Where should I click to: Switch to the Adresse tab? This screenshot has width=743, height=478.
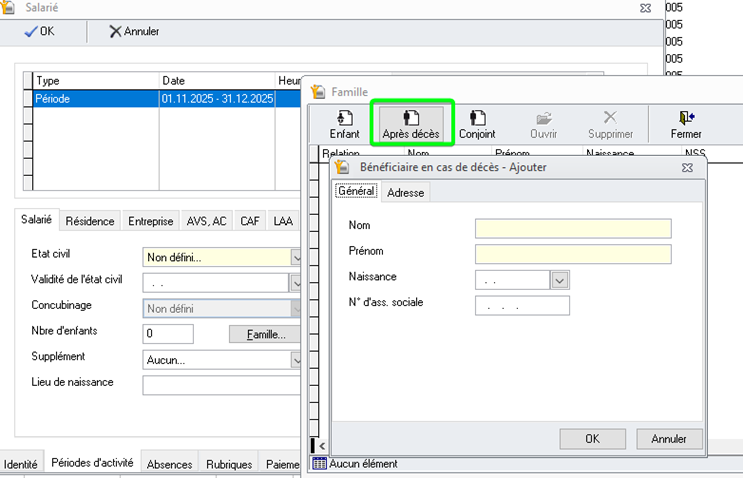pos(405,193)
